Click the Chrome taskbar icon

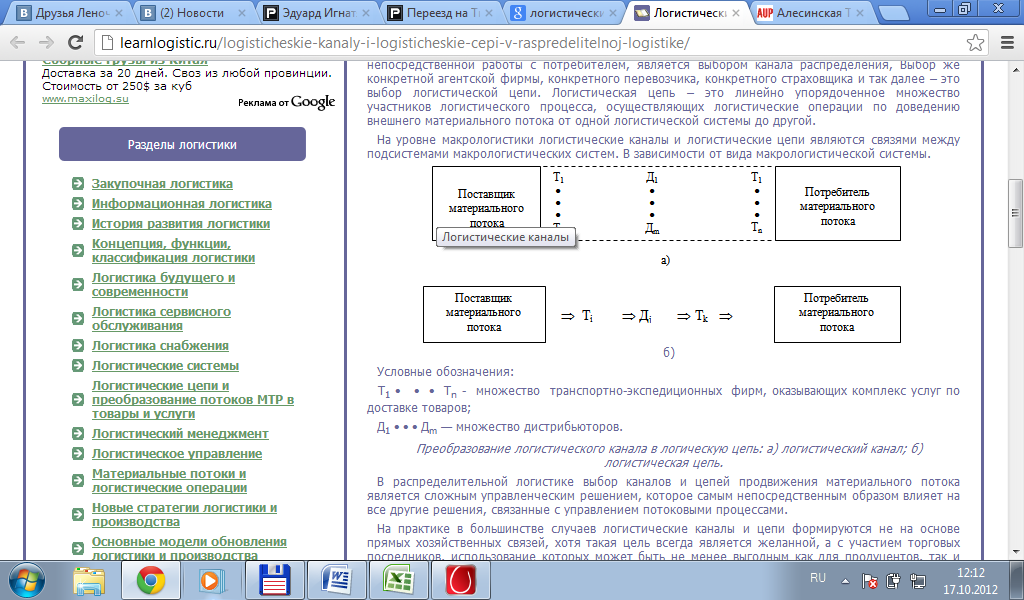pos(151,580)
